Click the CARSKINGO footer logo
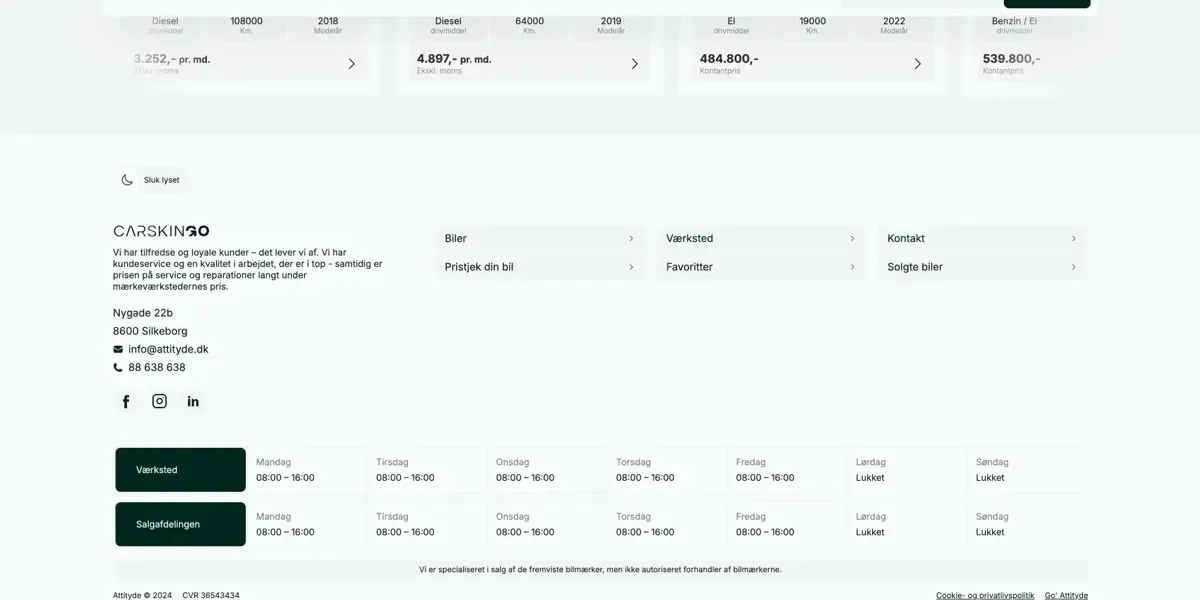 [161, 231]
